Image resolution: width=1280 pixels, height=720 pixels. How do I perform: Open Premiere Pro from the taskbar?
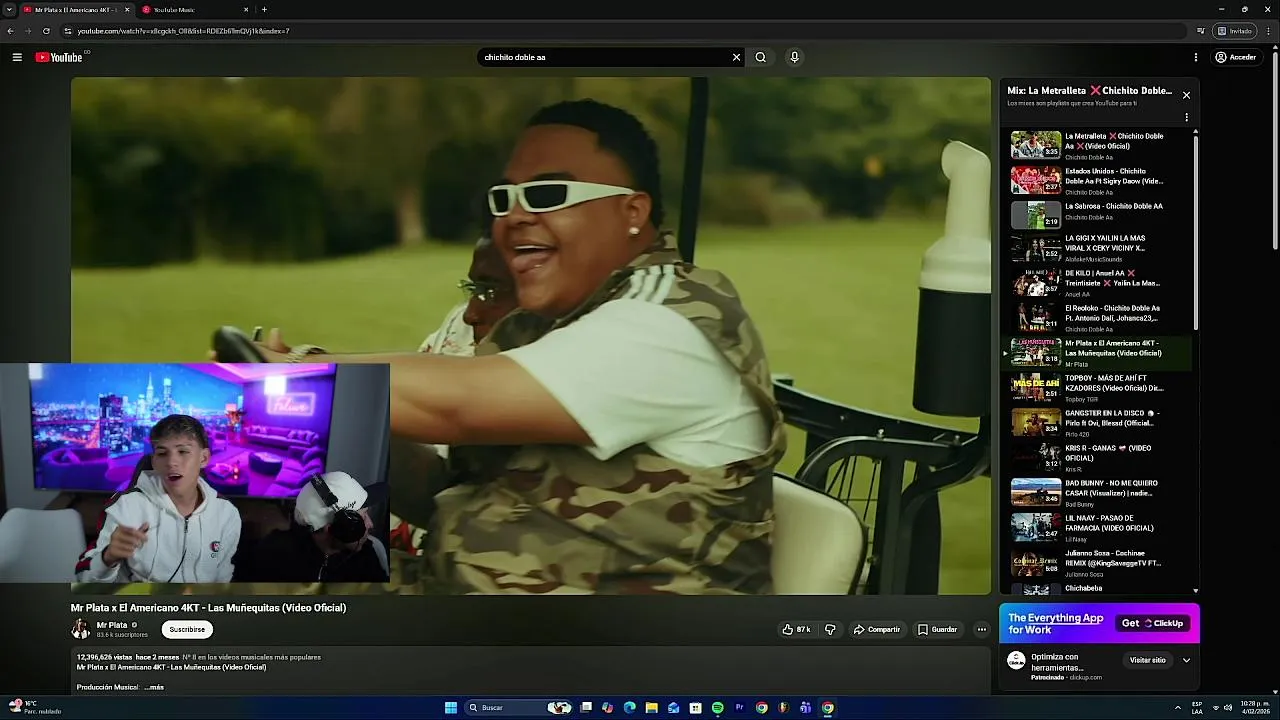(740, 707)
